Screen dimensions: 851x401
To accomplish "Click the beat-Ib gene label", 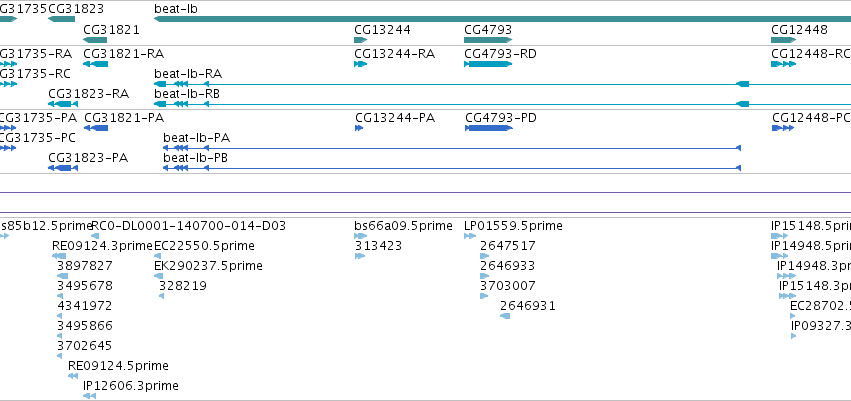I will pyautogui.click(x=176, y=9).
